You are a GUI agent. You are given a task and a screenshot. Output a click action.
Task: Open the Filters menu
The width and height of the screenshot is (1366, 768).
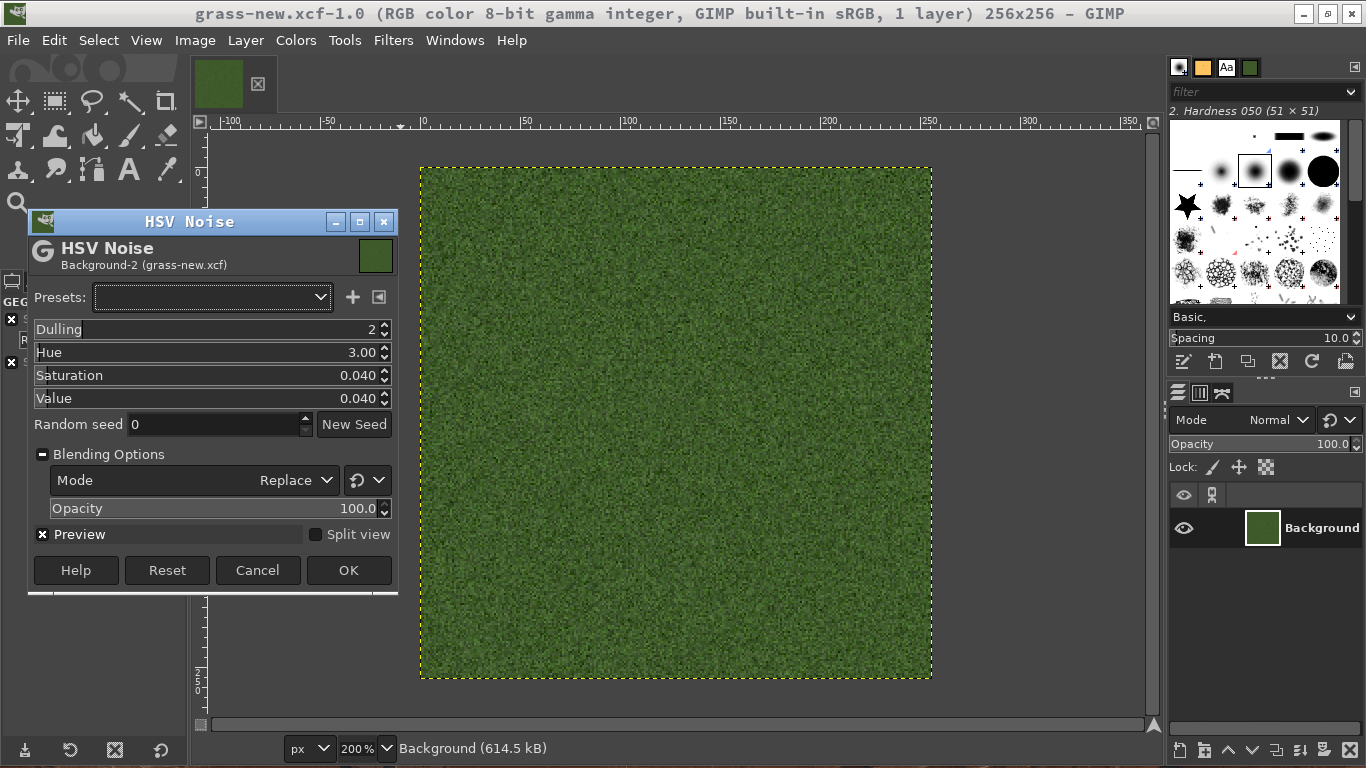393,40
